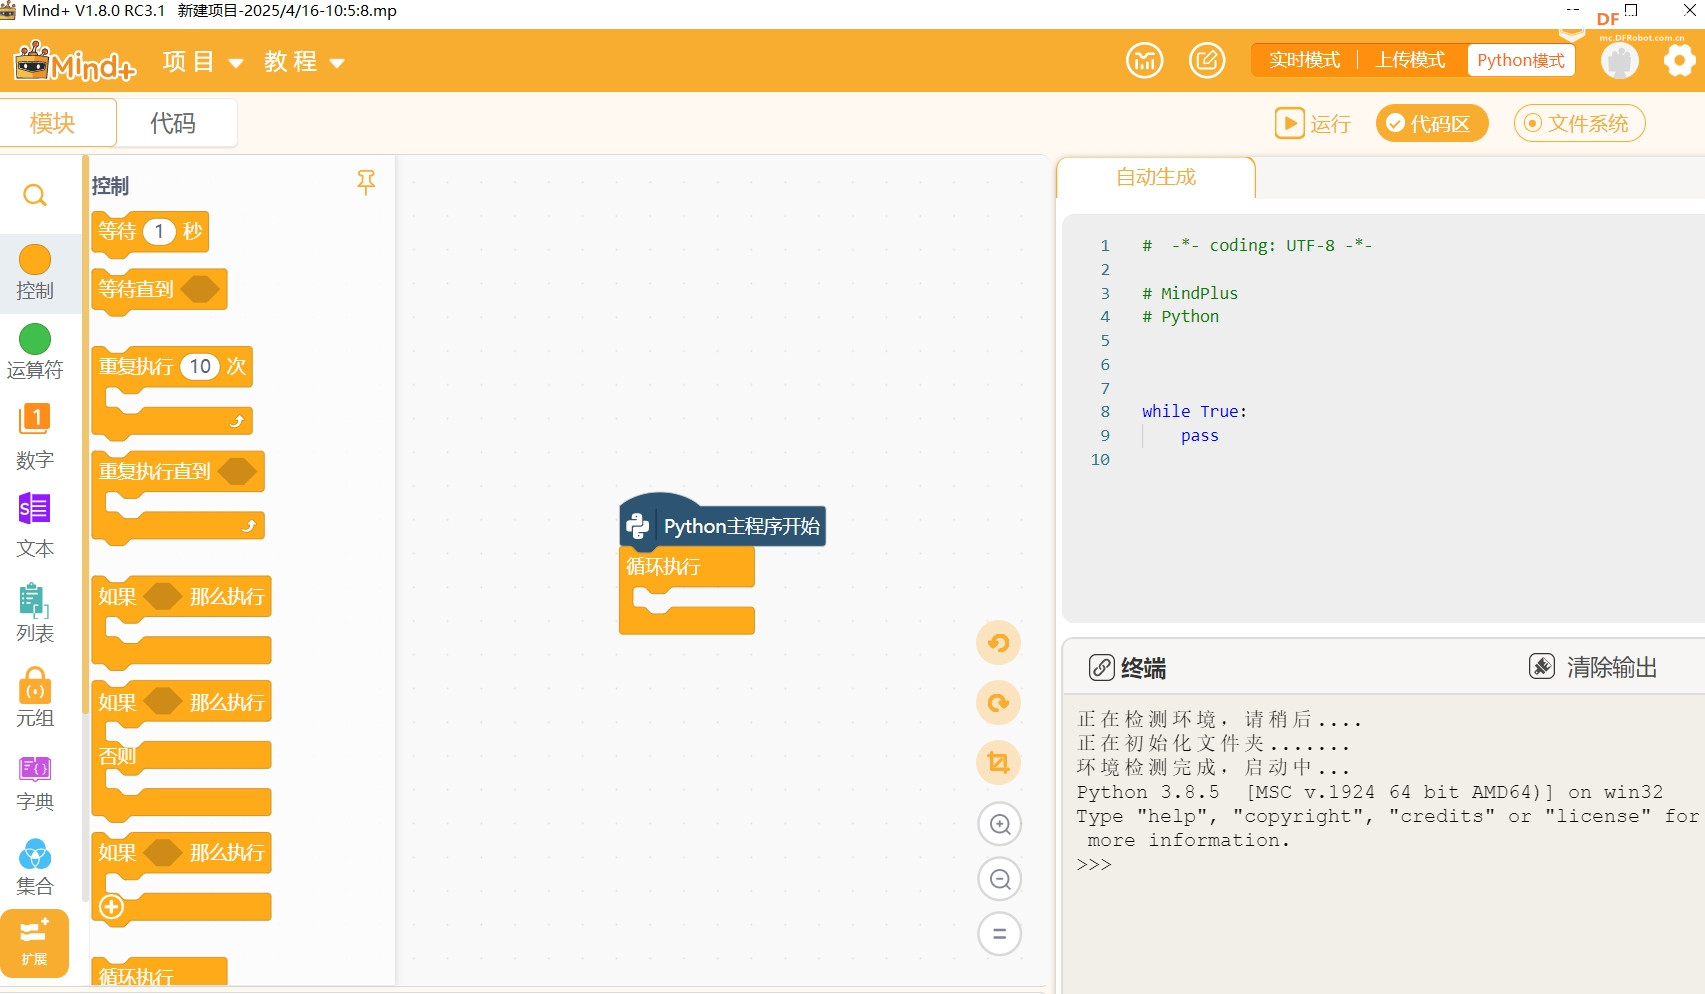This screenshot has height=994, width=1705.
Task: Click the crop/screenshot workspace icon
Action: point(999,763)
